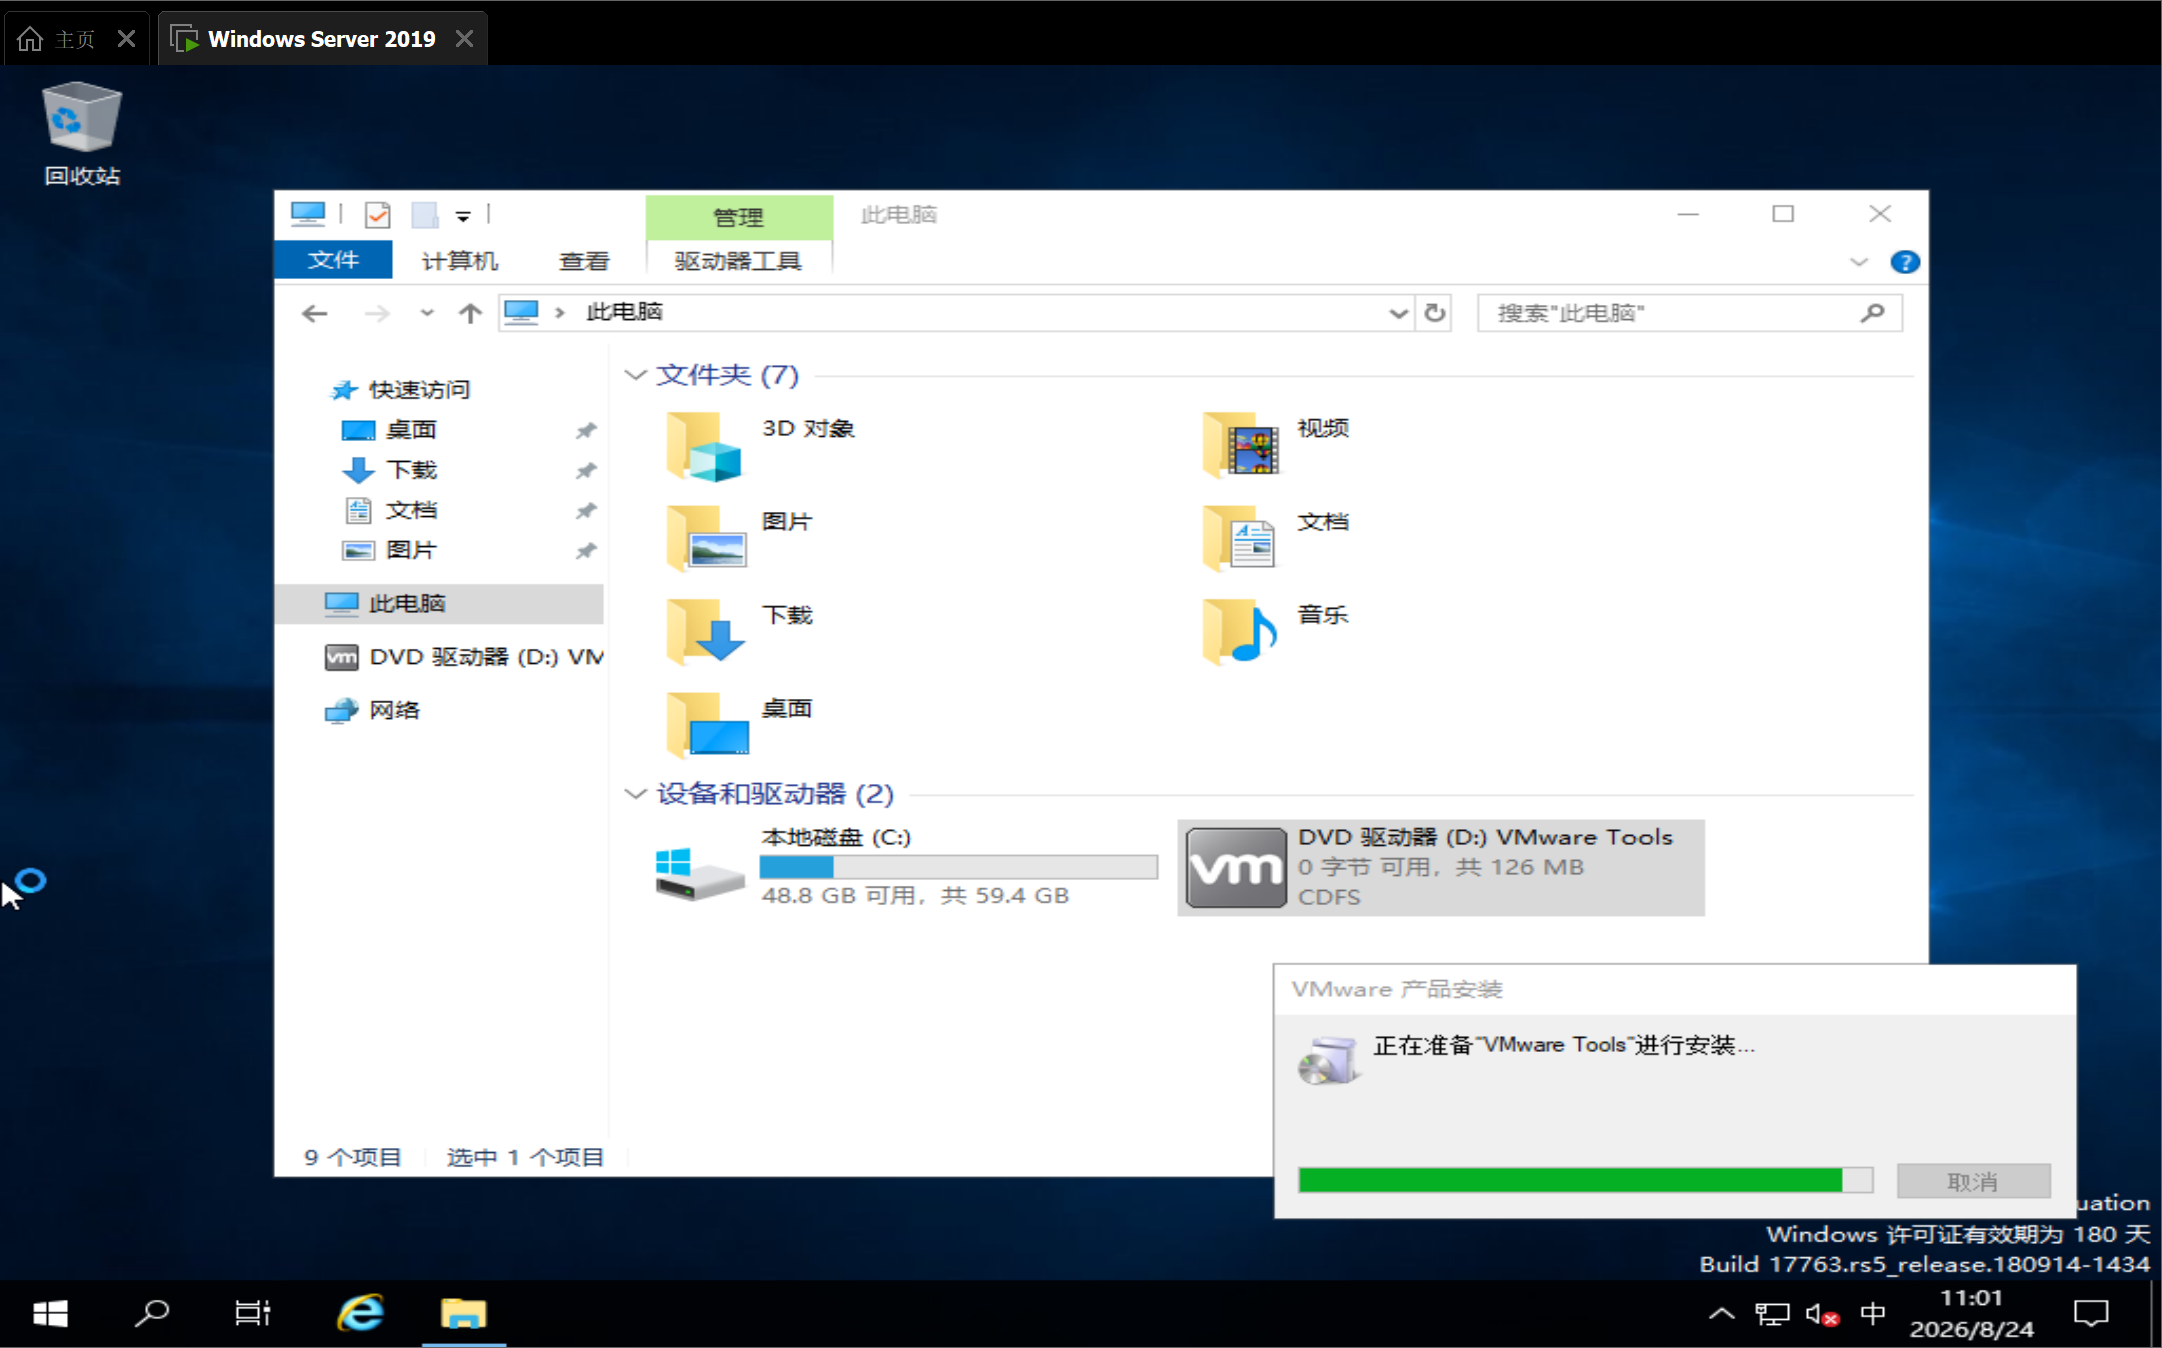Viewport: 2162px width, 1348px height.
Task: Select the 音乐 folder icon
Action: pyautogui.click(x=1240, y=632)
